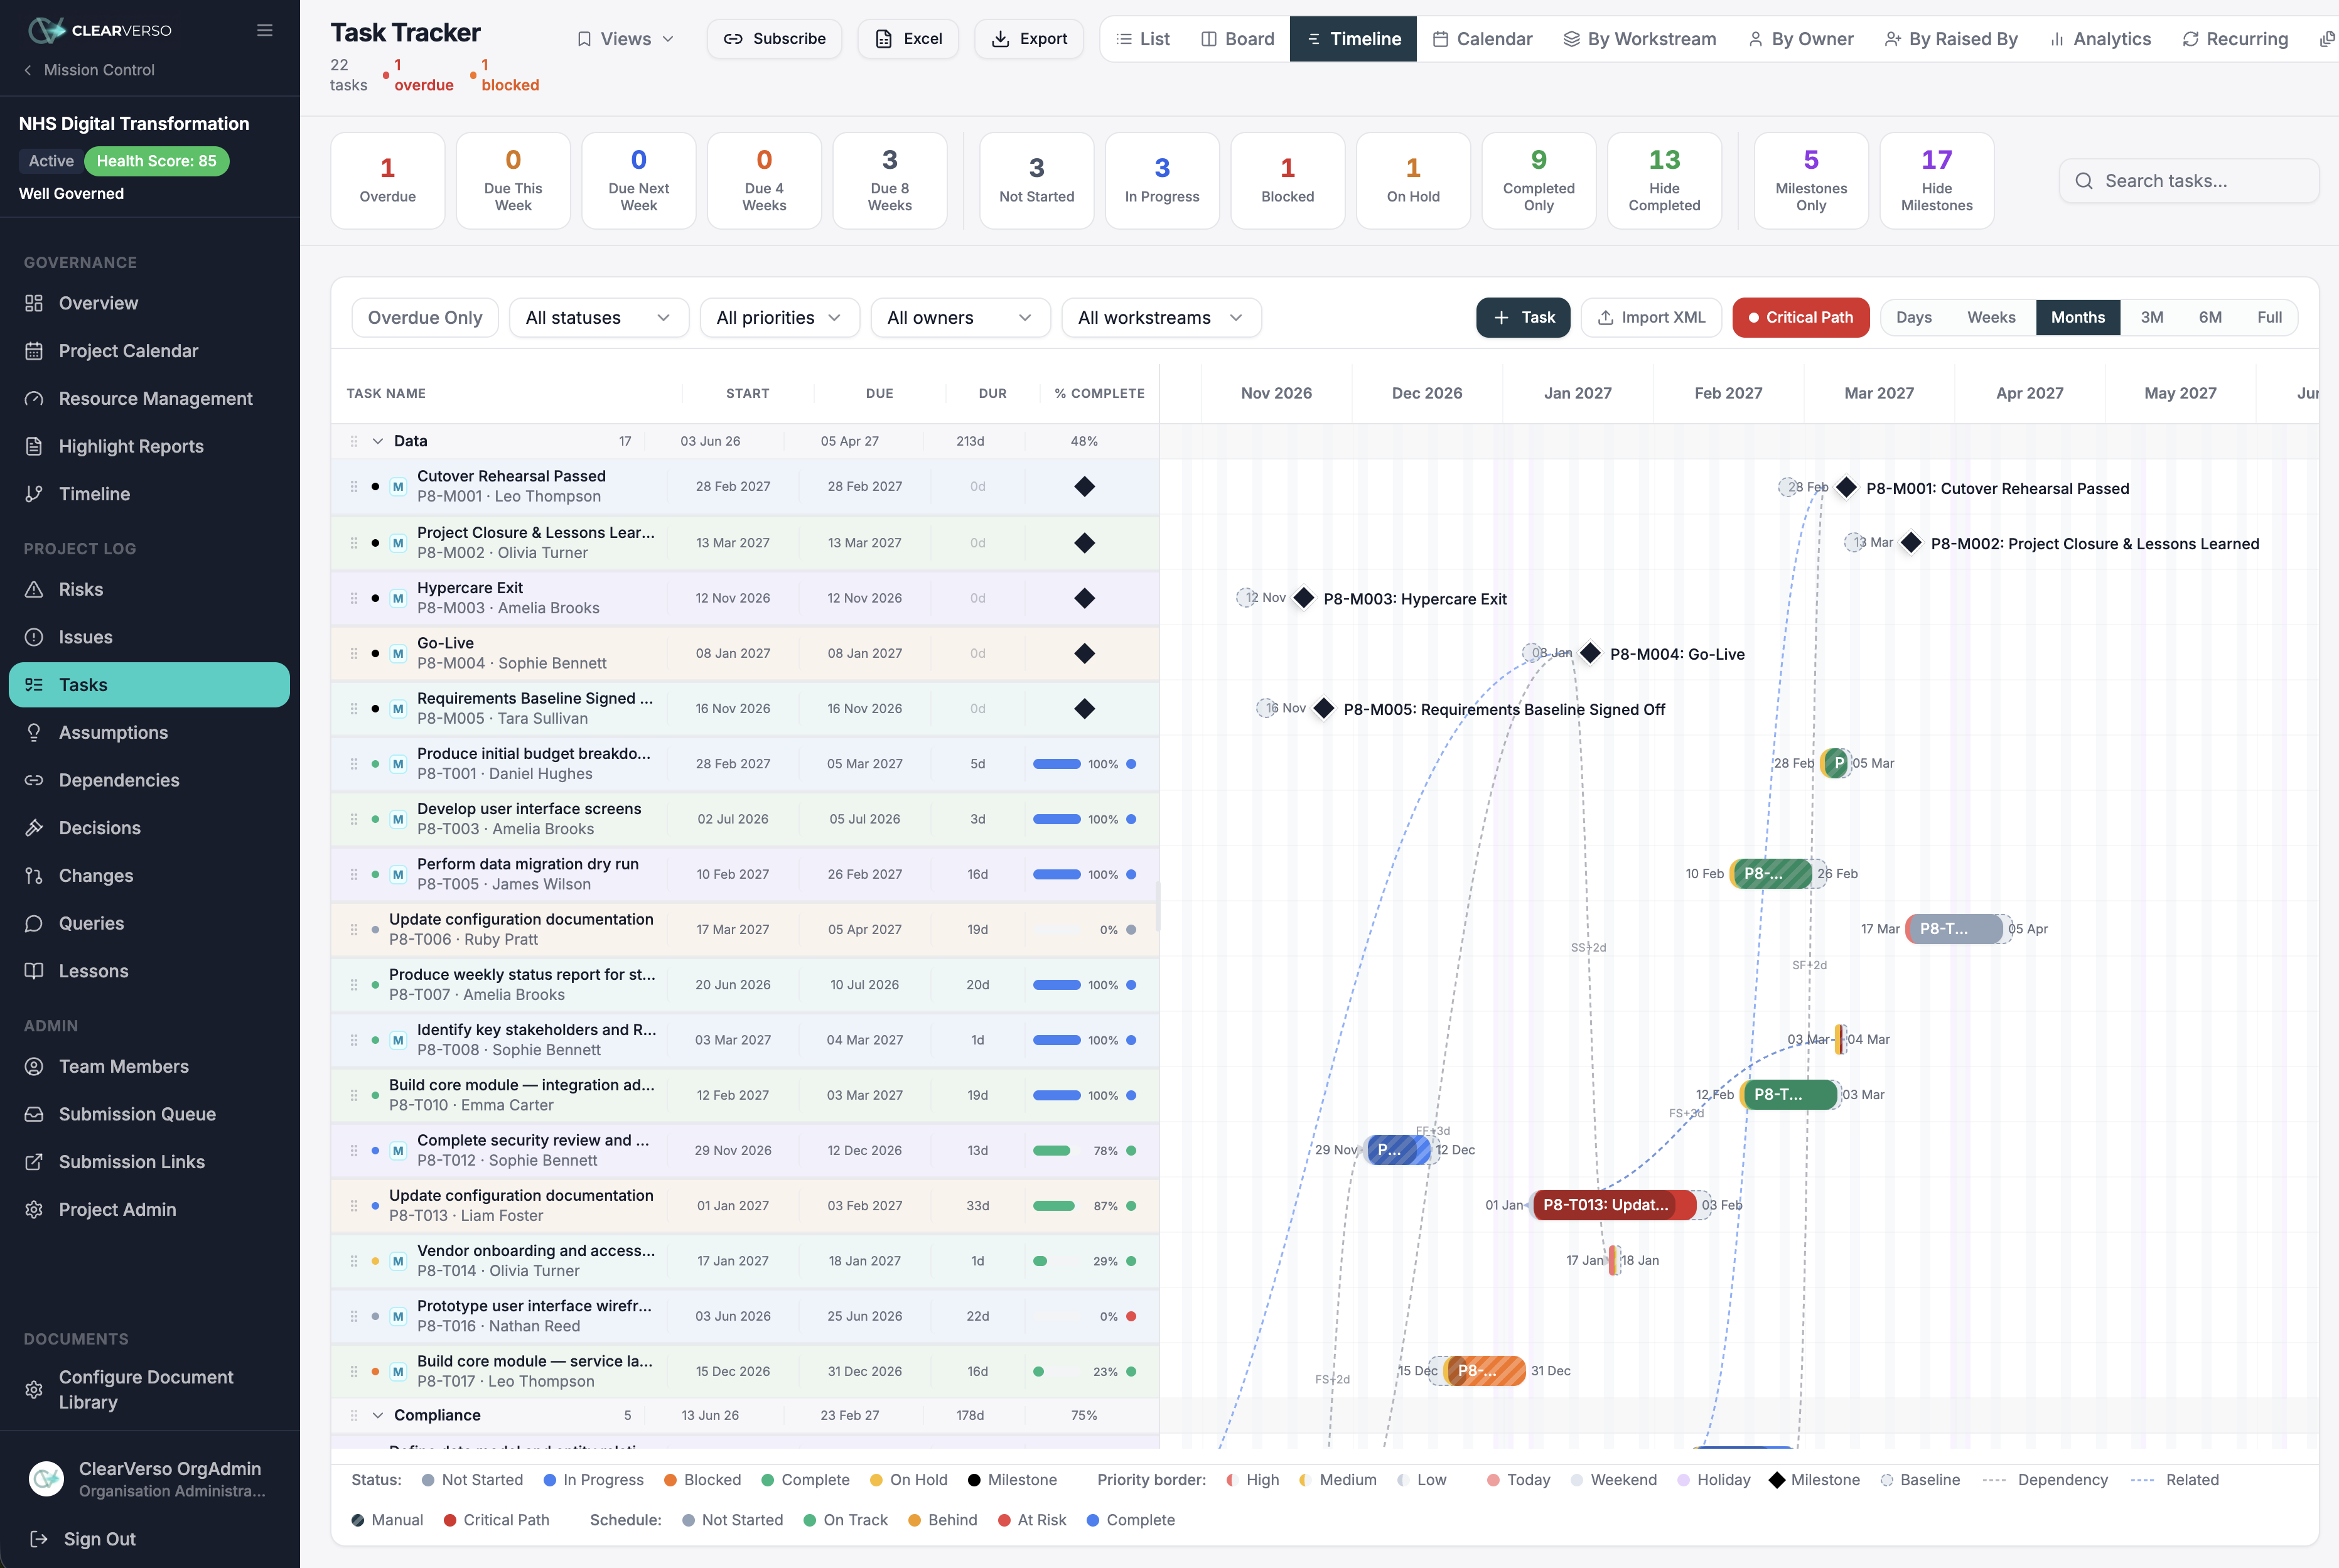
Task: Open Resource Management gauge icon
Action: coord(34,399)
